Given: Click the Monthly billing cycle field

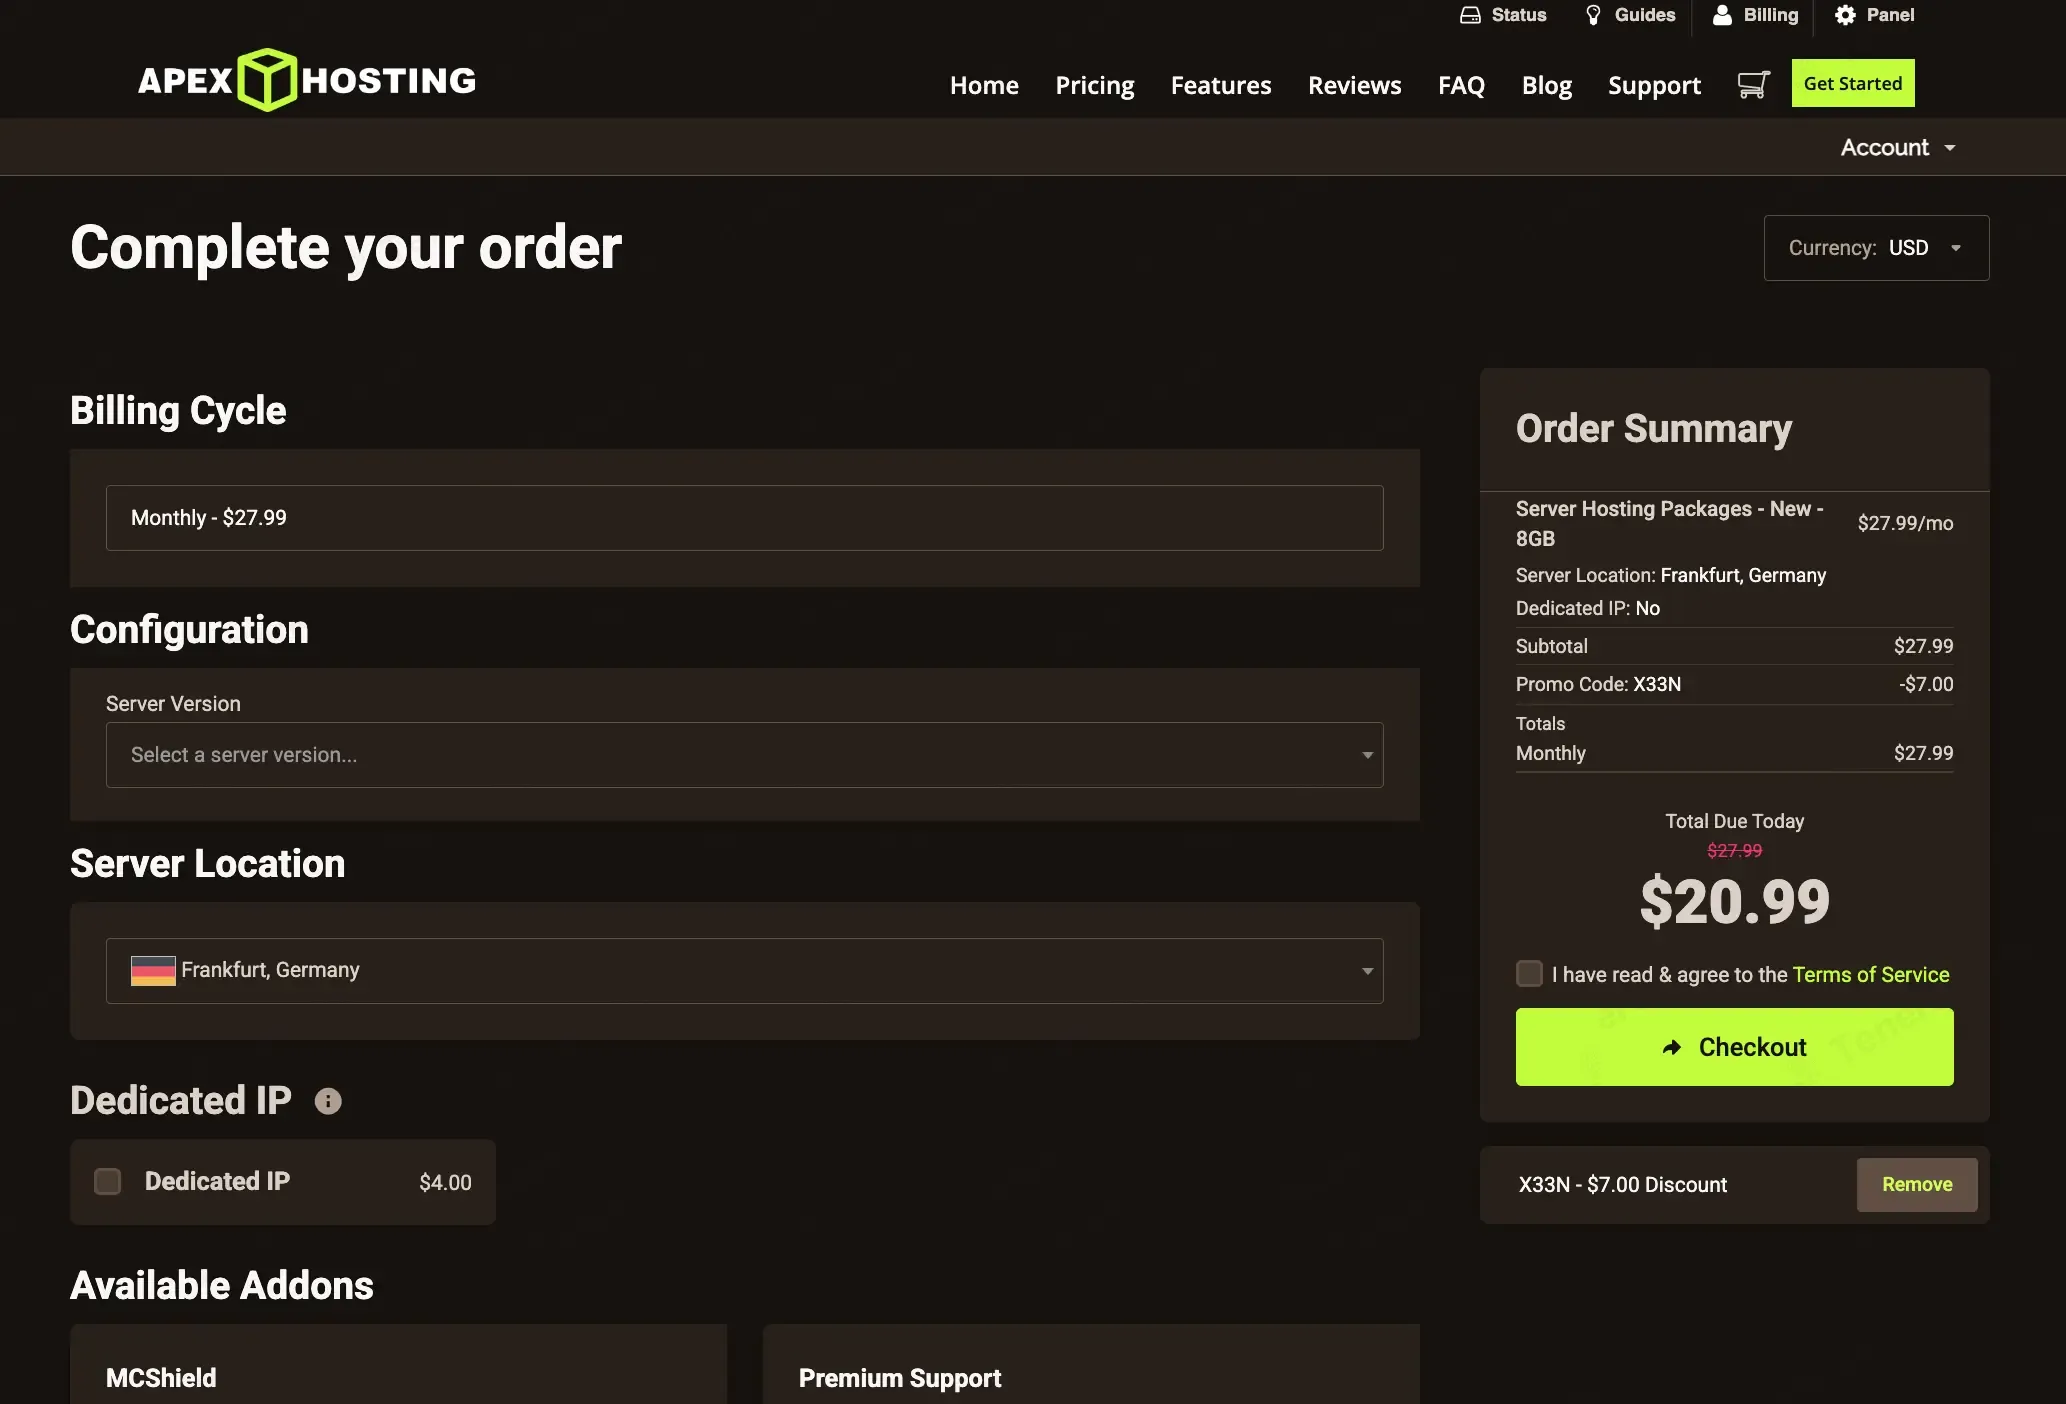Looking at the screenshot, I should (x=744, y=518).
